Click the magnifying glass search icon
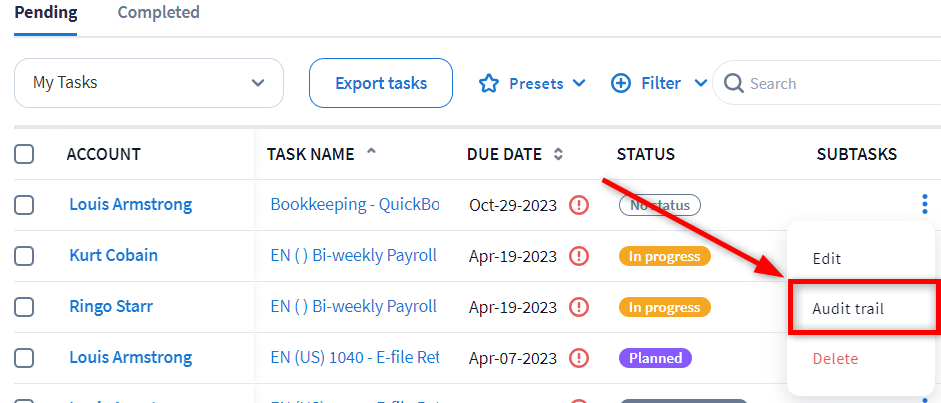Image resolution: width=941 pixels, height=403 pixels. (734, 84)
